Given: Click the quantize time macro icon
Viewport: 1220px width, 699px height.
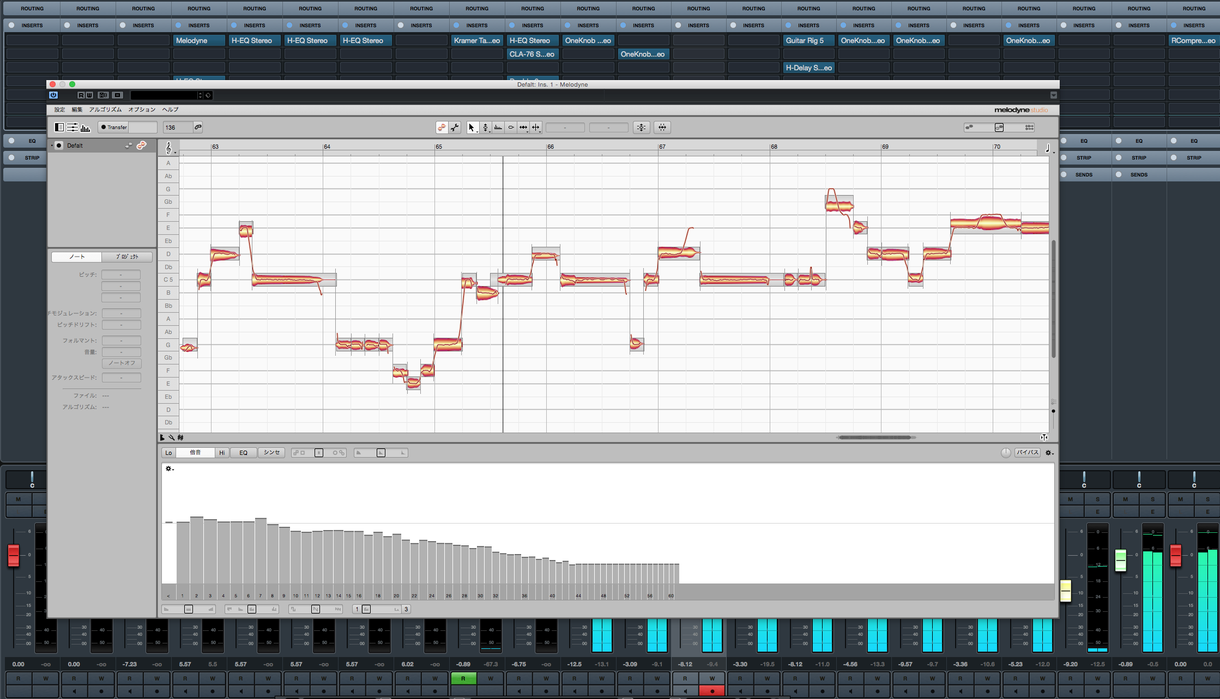Looking at the screenshot, I should pyautogui.click(x=662, y=127).
